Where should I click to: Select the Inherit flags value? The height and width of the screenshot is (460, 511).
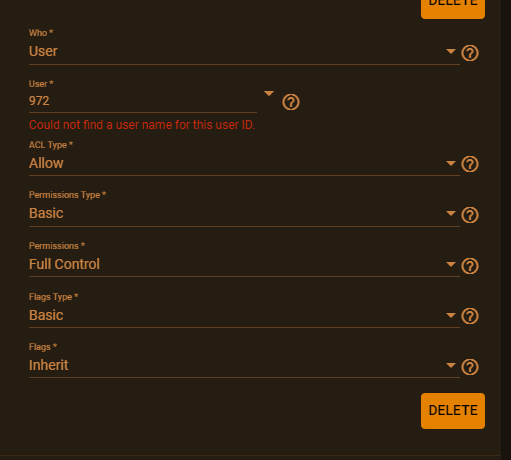[49, 365]
